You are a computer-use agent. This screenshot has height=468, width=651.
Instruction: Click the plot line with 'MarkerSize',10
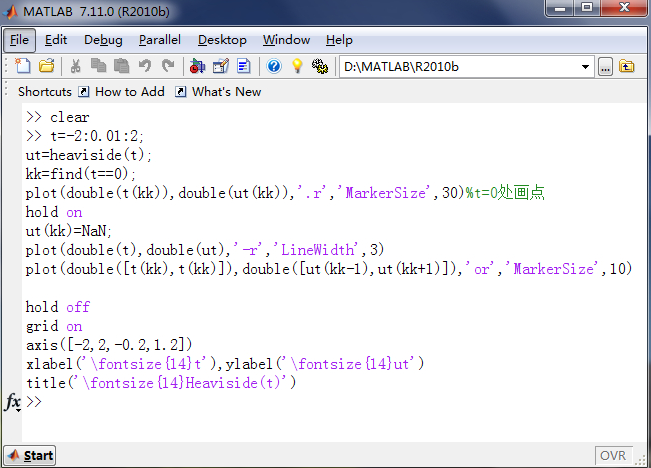pyautogui.click(x=329, y=269)
